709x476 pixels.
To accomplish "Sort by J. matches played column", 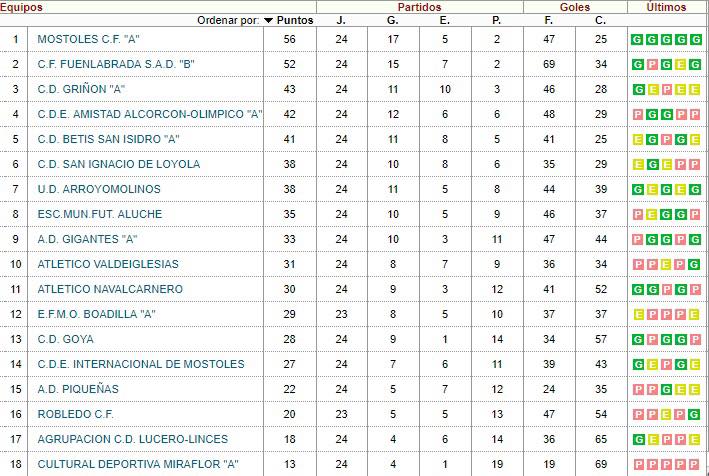I will click(x=341, y=20).
